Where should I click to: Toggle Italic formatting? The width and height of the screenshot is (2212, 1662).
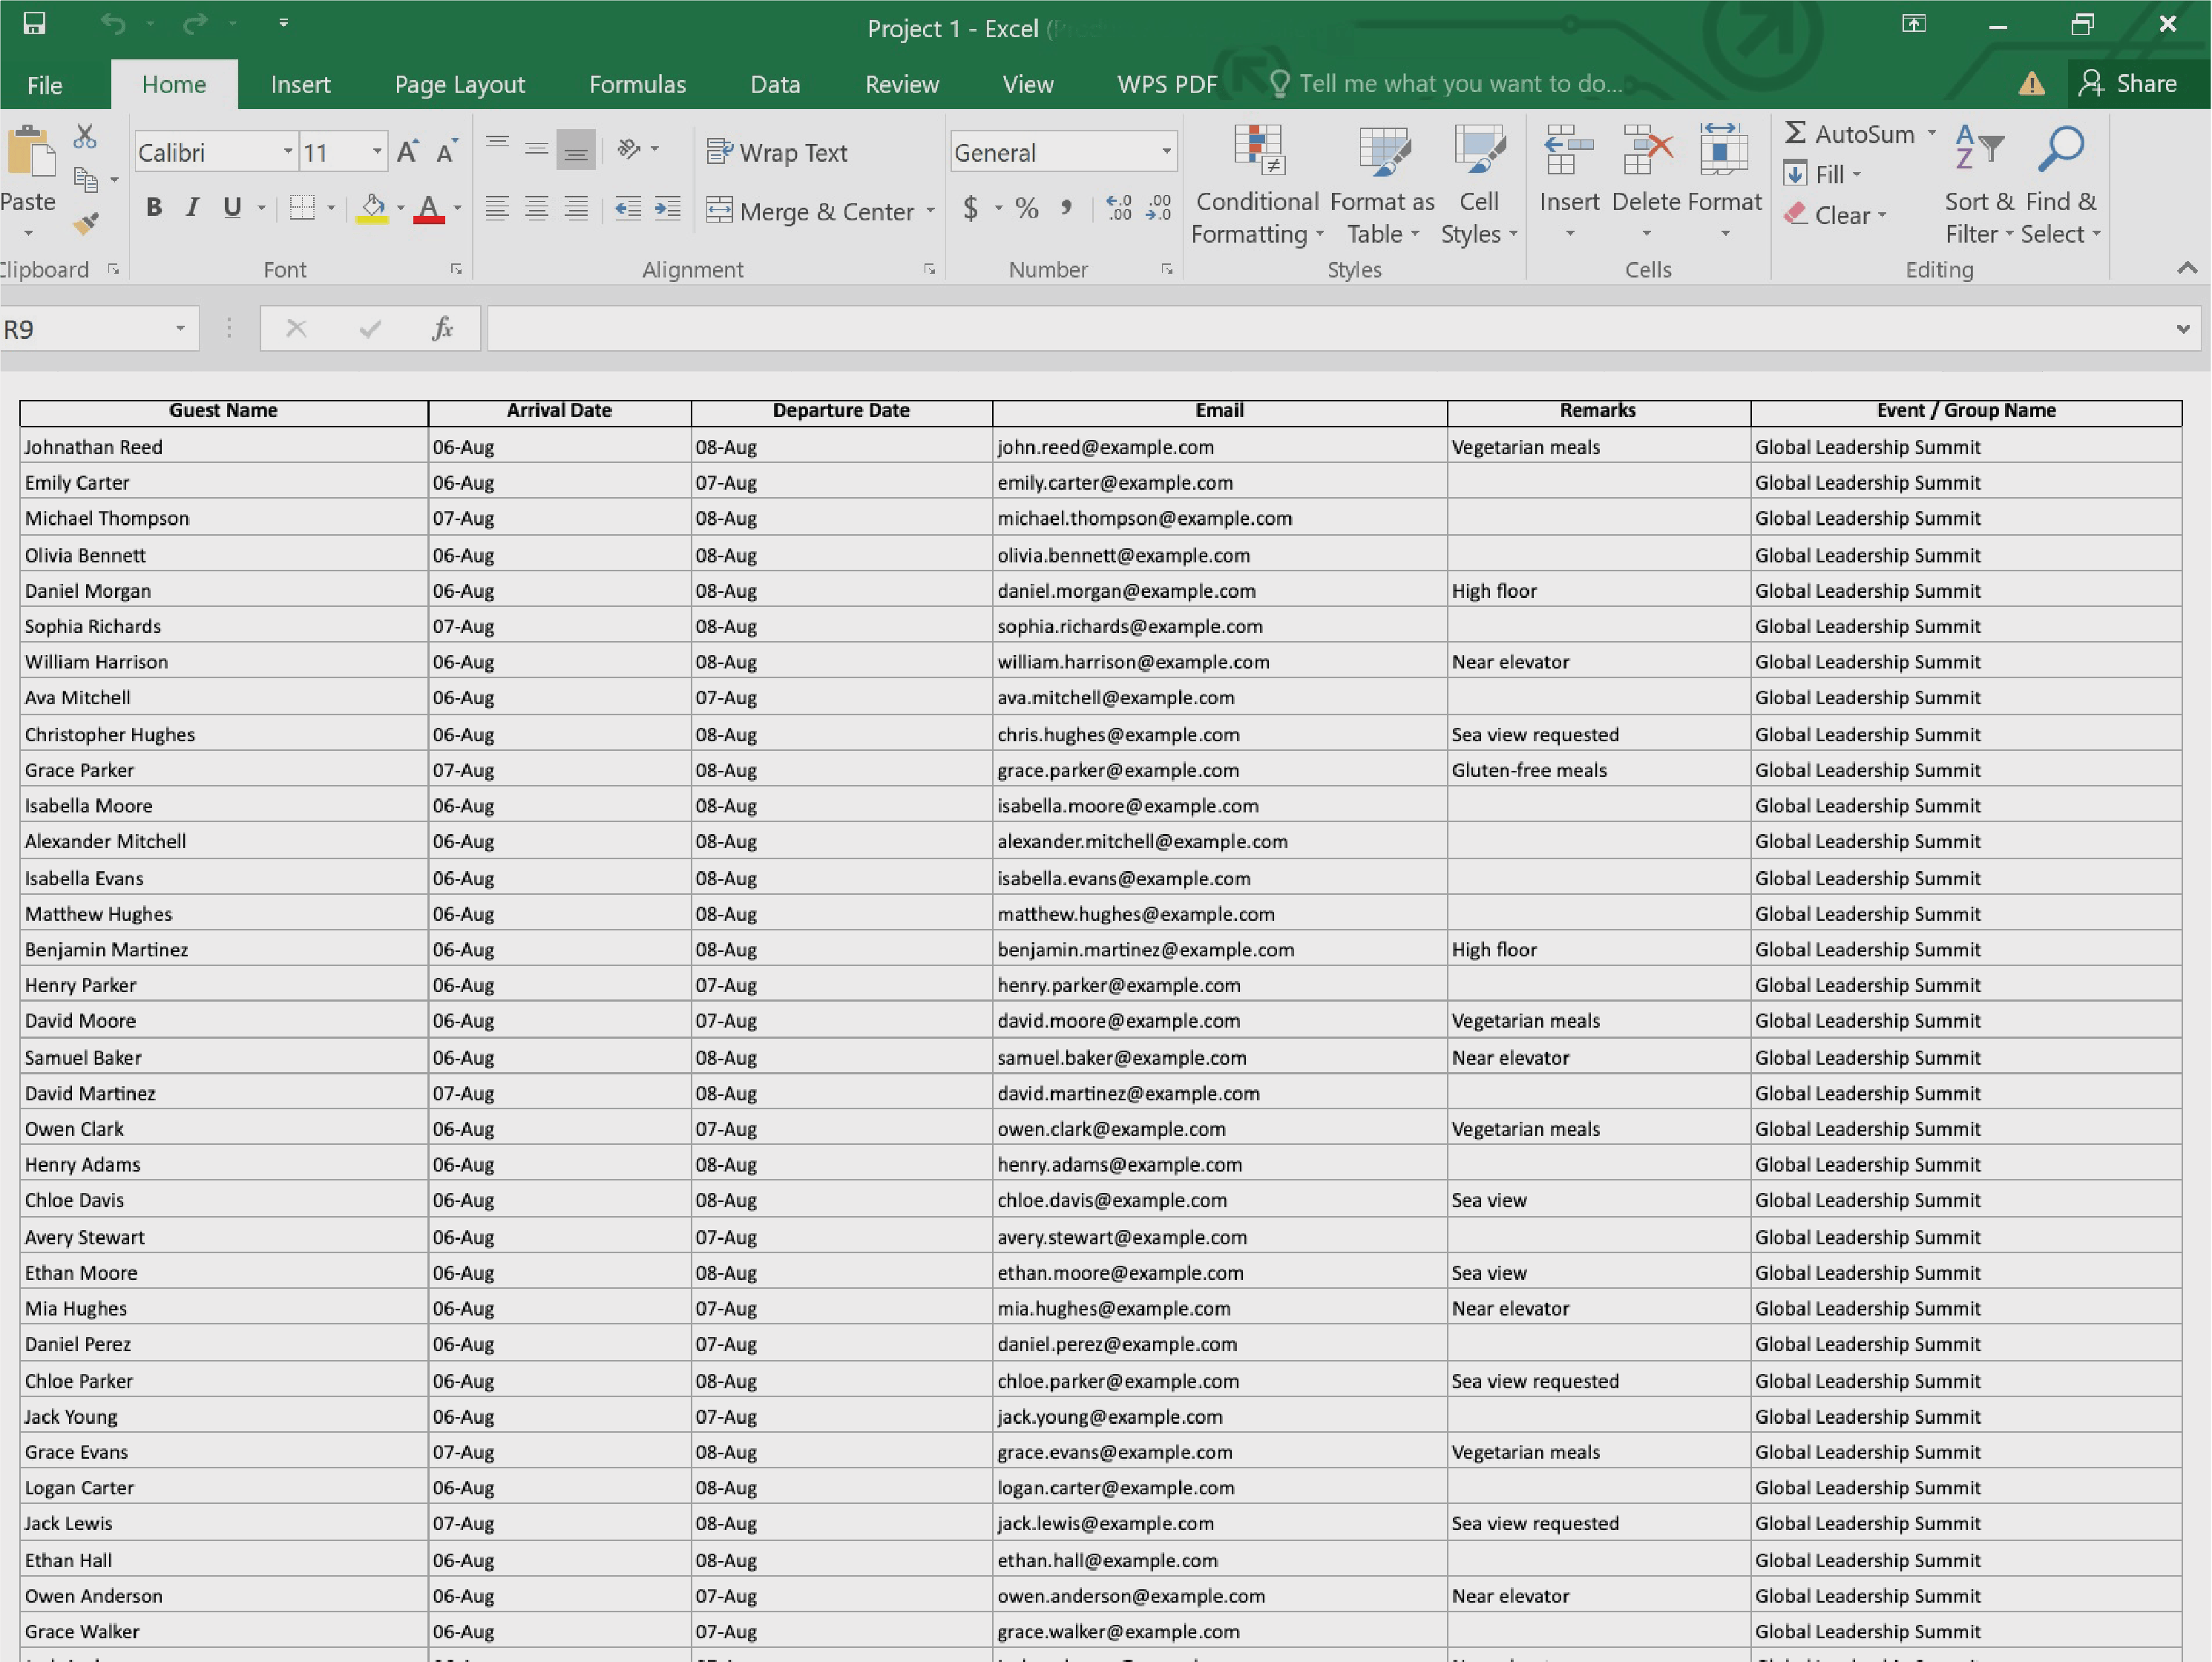coord(192,207)
